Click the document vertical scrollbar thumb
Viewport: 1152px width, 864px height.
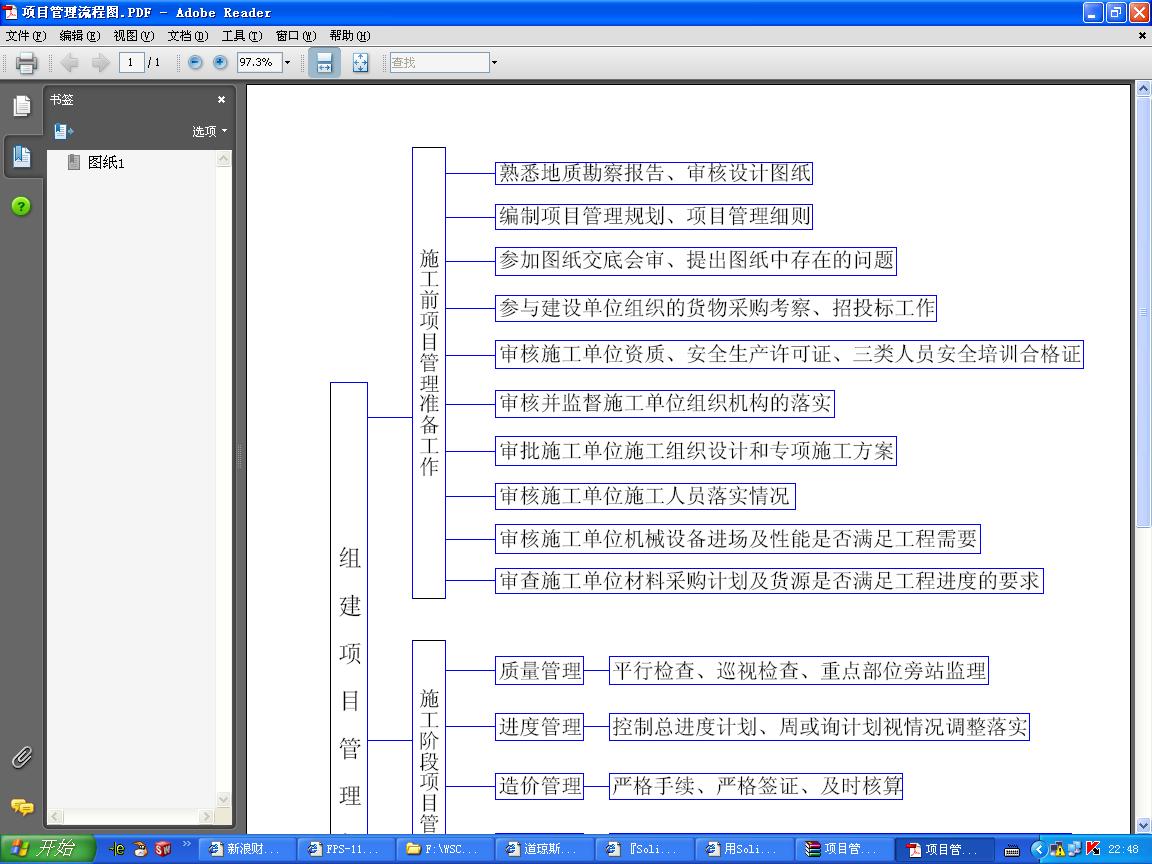[1143, 312]
